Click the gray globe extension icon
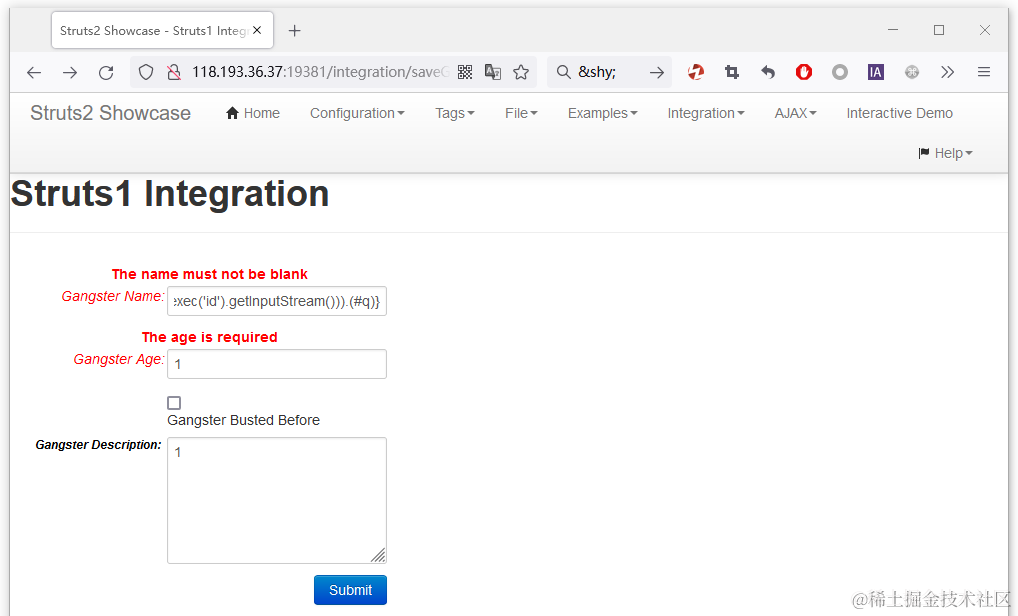The width and height of the screenshot is (1018, 616). pyautogui.click(x=912, y=72)
